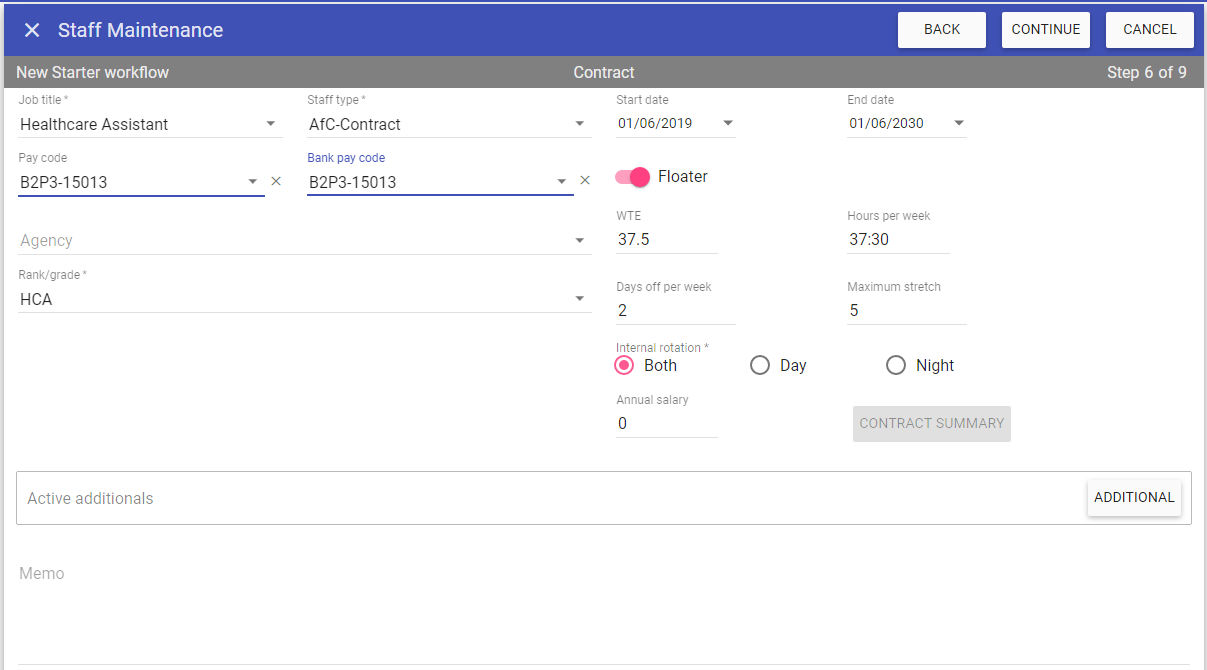Select the Both internal rotation option

click(x=624, y=366)
